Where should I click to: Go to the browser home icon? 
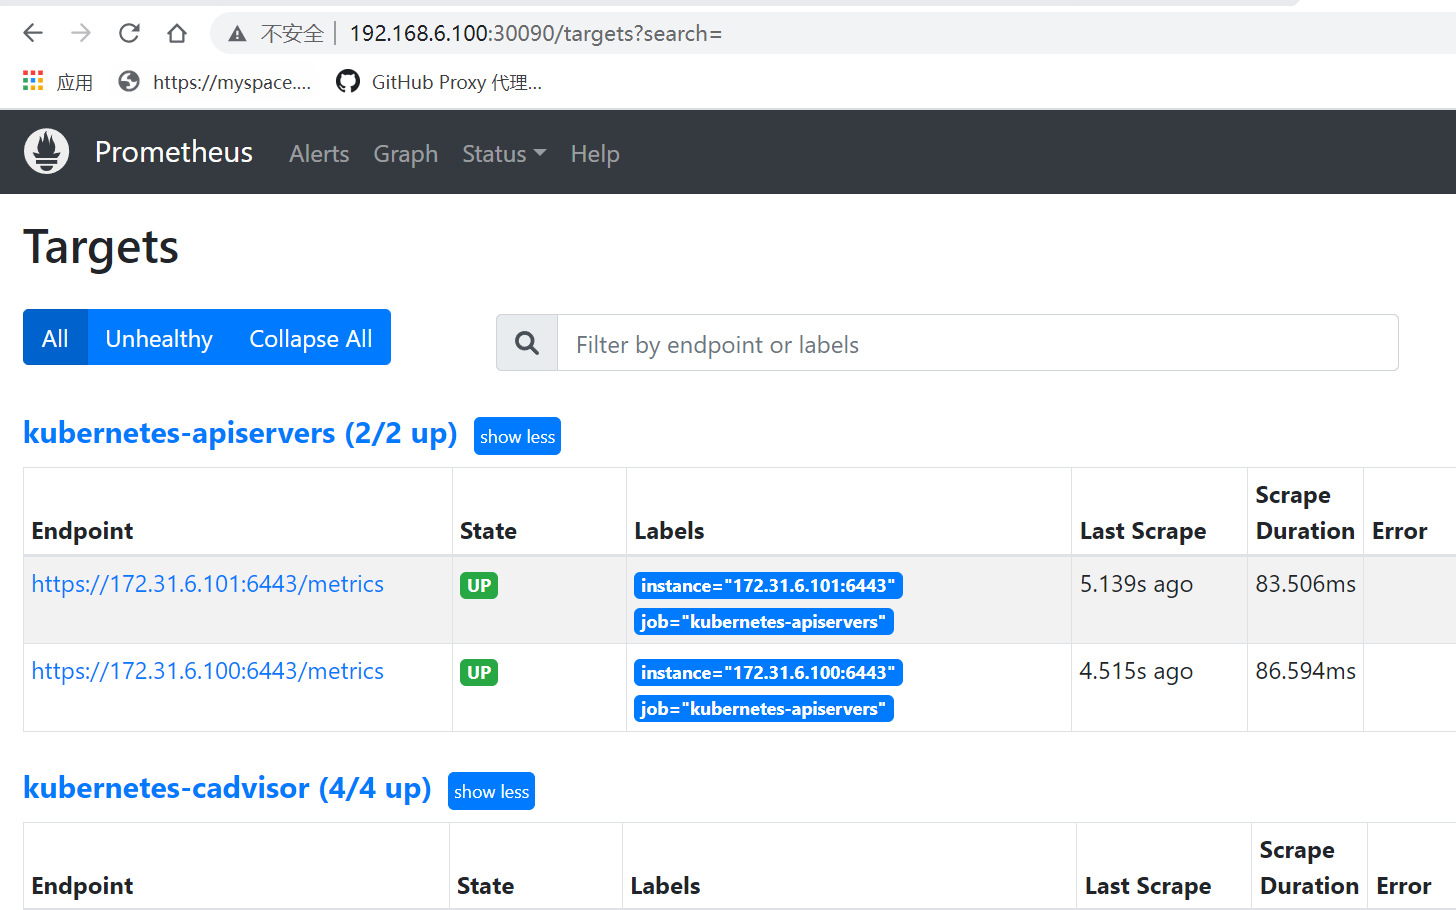point(177,33)
